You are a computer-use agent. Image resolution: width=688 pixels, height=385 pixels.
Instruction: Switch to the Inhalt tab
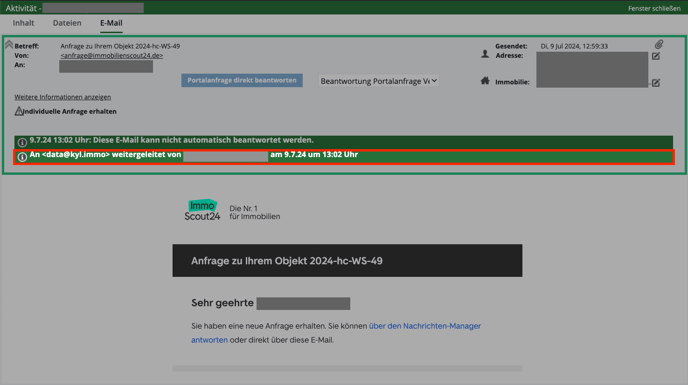click(x=23, y=23)
